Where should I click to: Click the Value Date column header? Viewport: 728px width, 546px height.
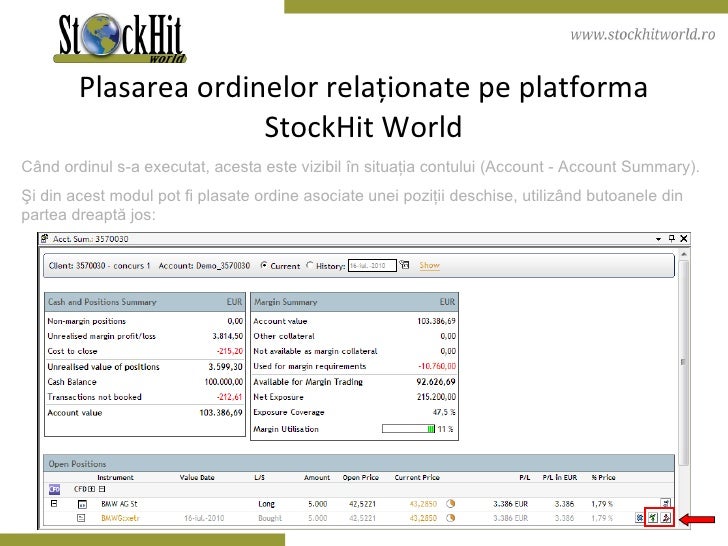pyautogui.click(x=197, y=477)
